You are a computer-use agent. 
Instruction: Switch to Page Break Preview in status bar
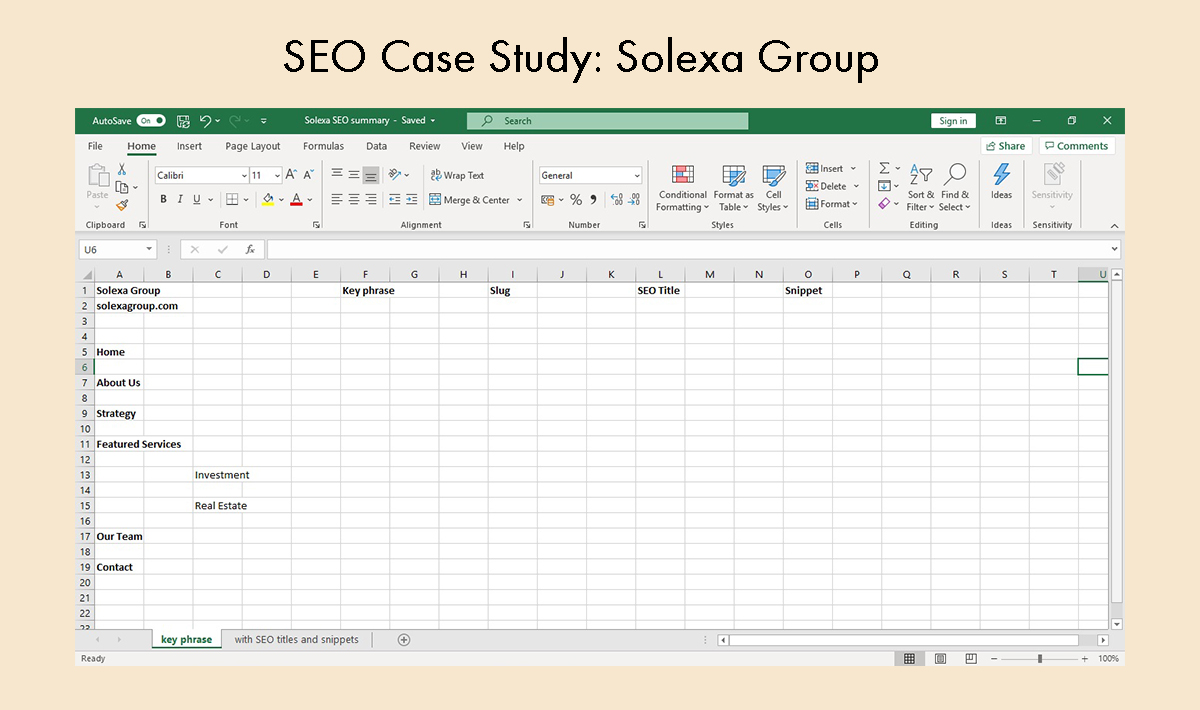971,659
